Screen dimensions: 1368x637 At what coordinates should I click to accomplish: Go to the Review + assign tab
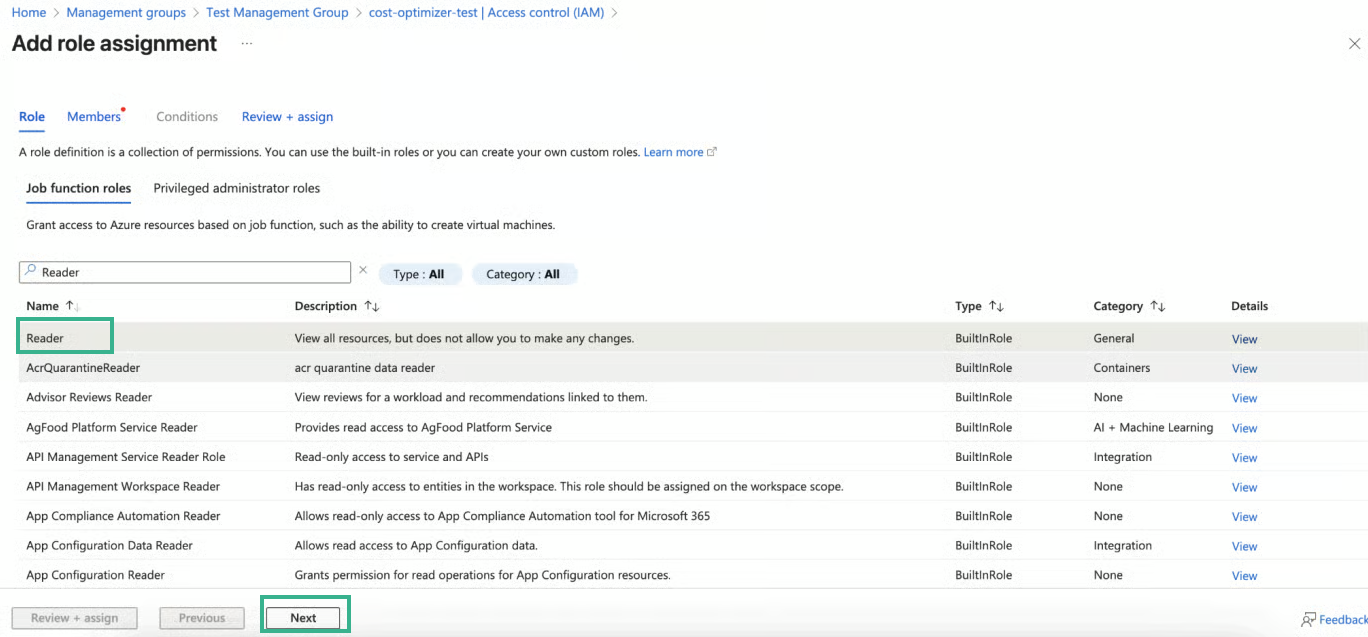coord(287,117)
